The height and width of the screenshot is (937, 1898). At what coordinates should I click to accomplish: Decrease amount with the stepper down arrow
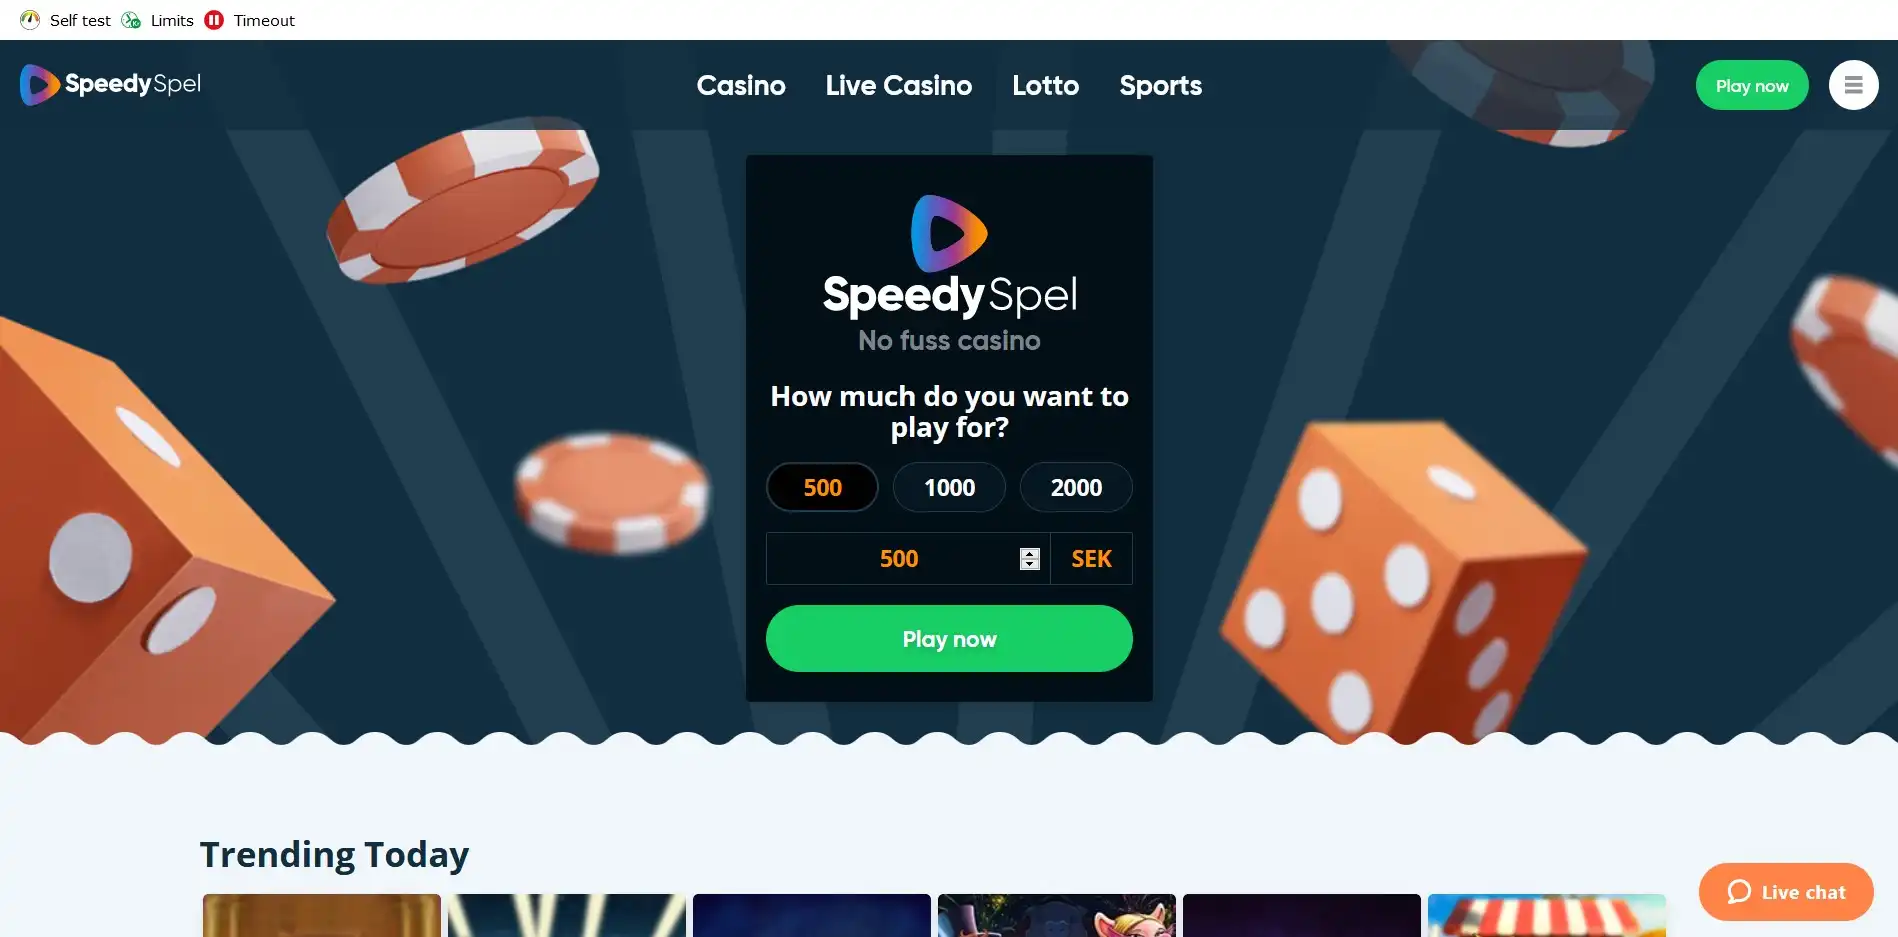(1030, 565)
